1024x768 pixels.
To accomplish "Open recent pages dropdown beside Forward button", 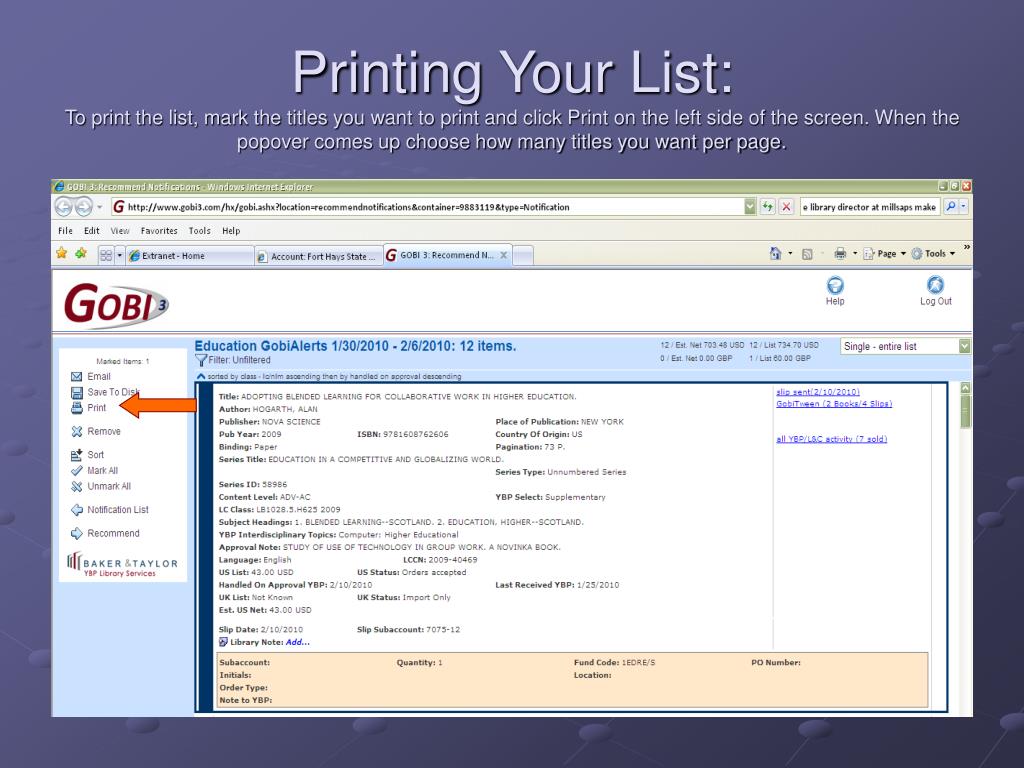I will tap(100, 208).
